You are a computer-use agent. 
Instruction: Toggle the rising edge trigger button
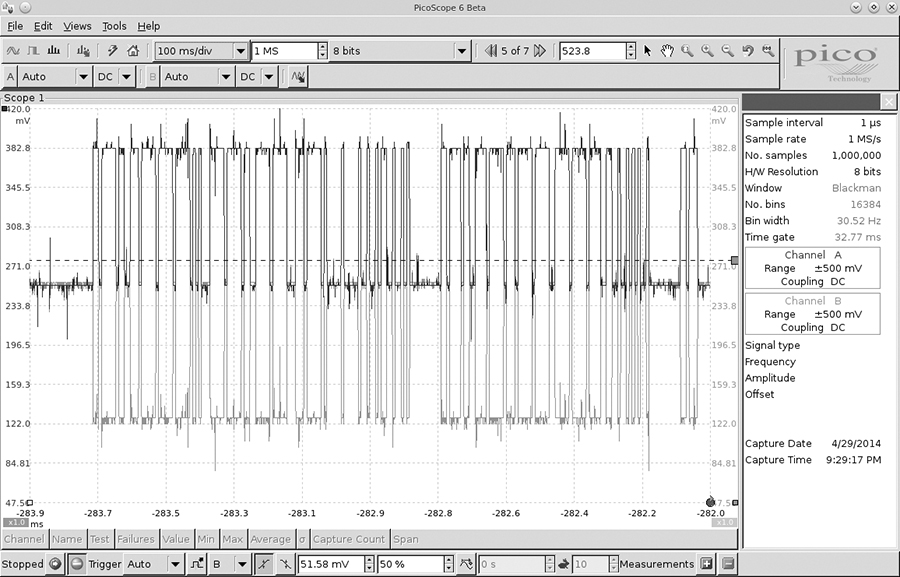pos(263,564)
